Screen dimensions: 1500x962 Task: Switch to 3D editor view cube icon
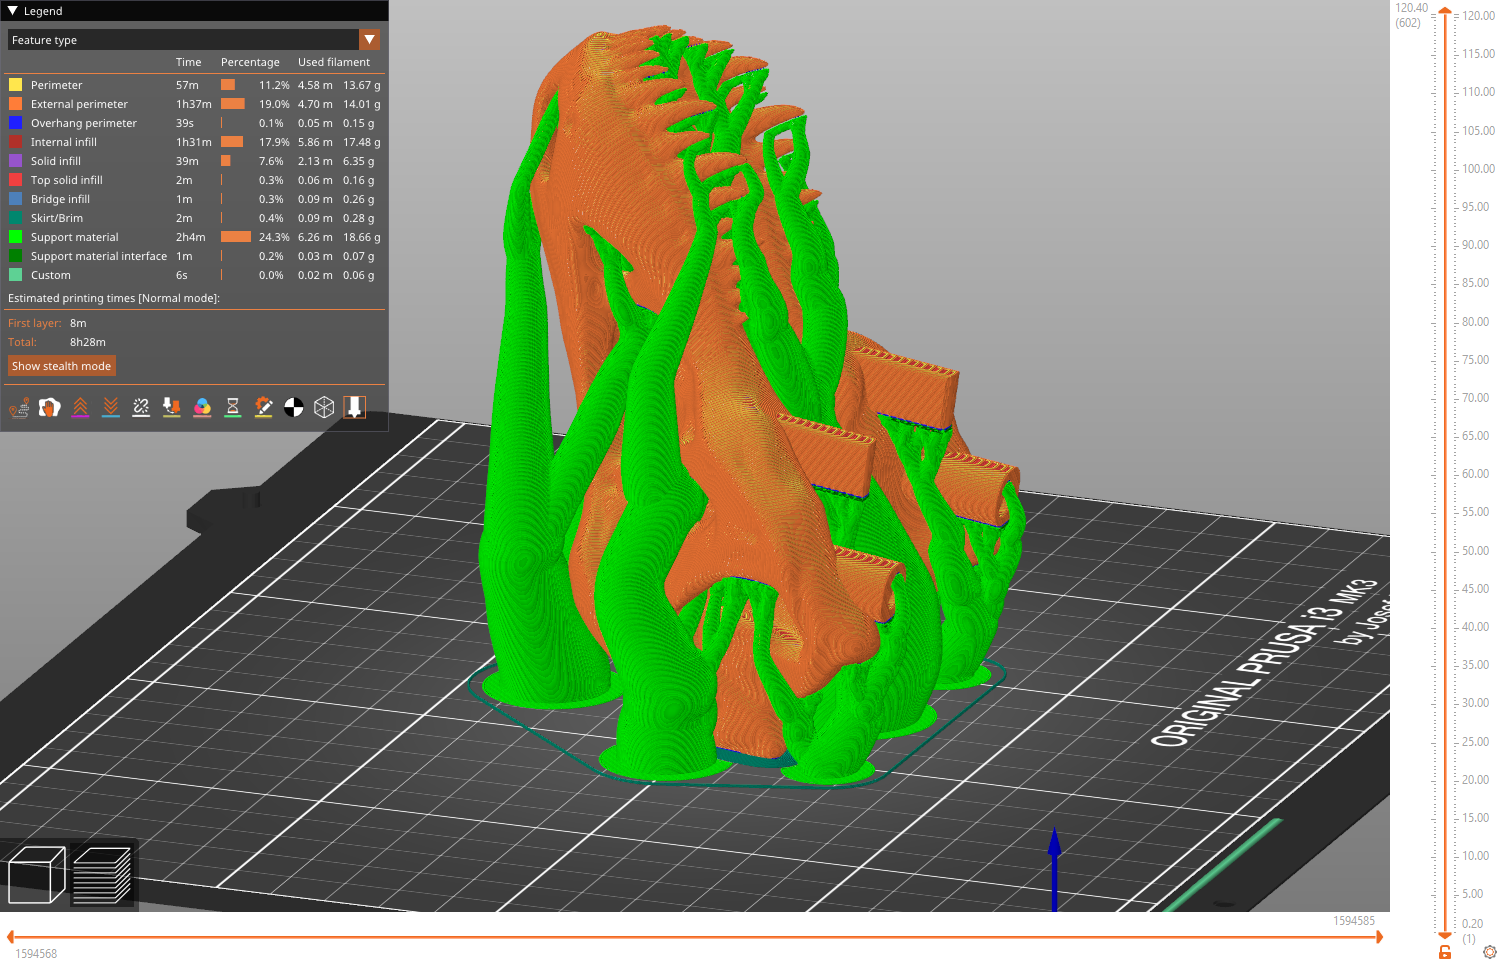coord(36,875)
